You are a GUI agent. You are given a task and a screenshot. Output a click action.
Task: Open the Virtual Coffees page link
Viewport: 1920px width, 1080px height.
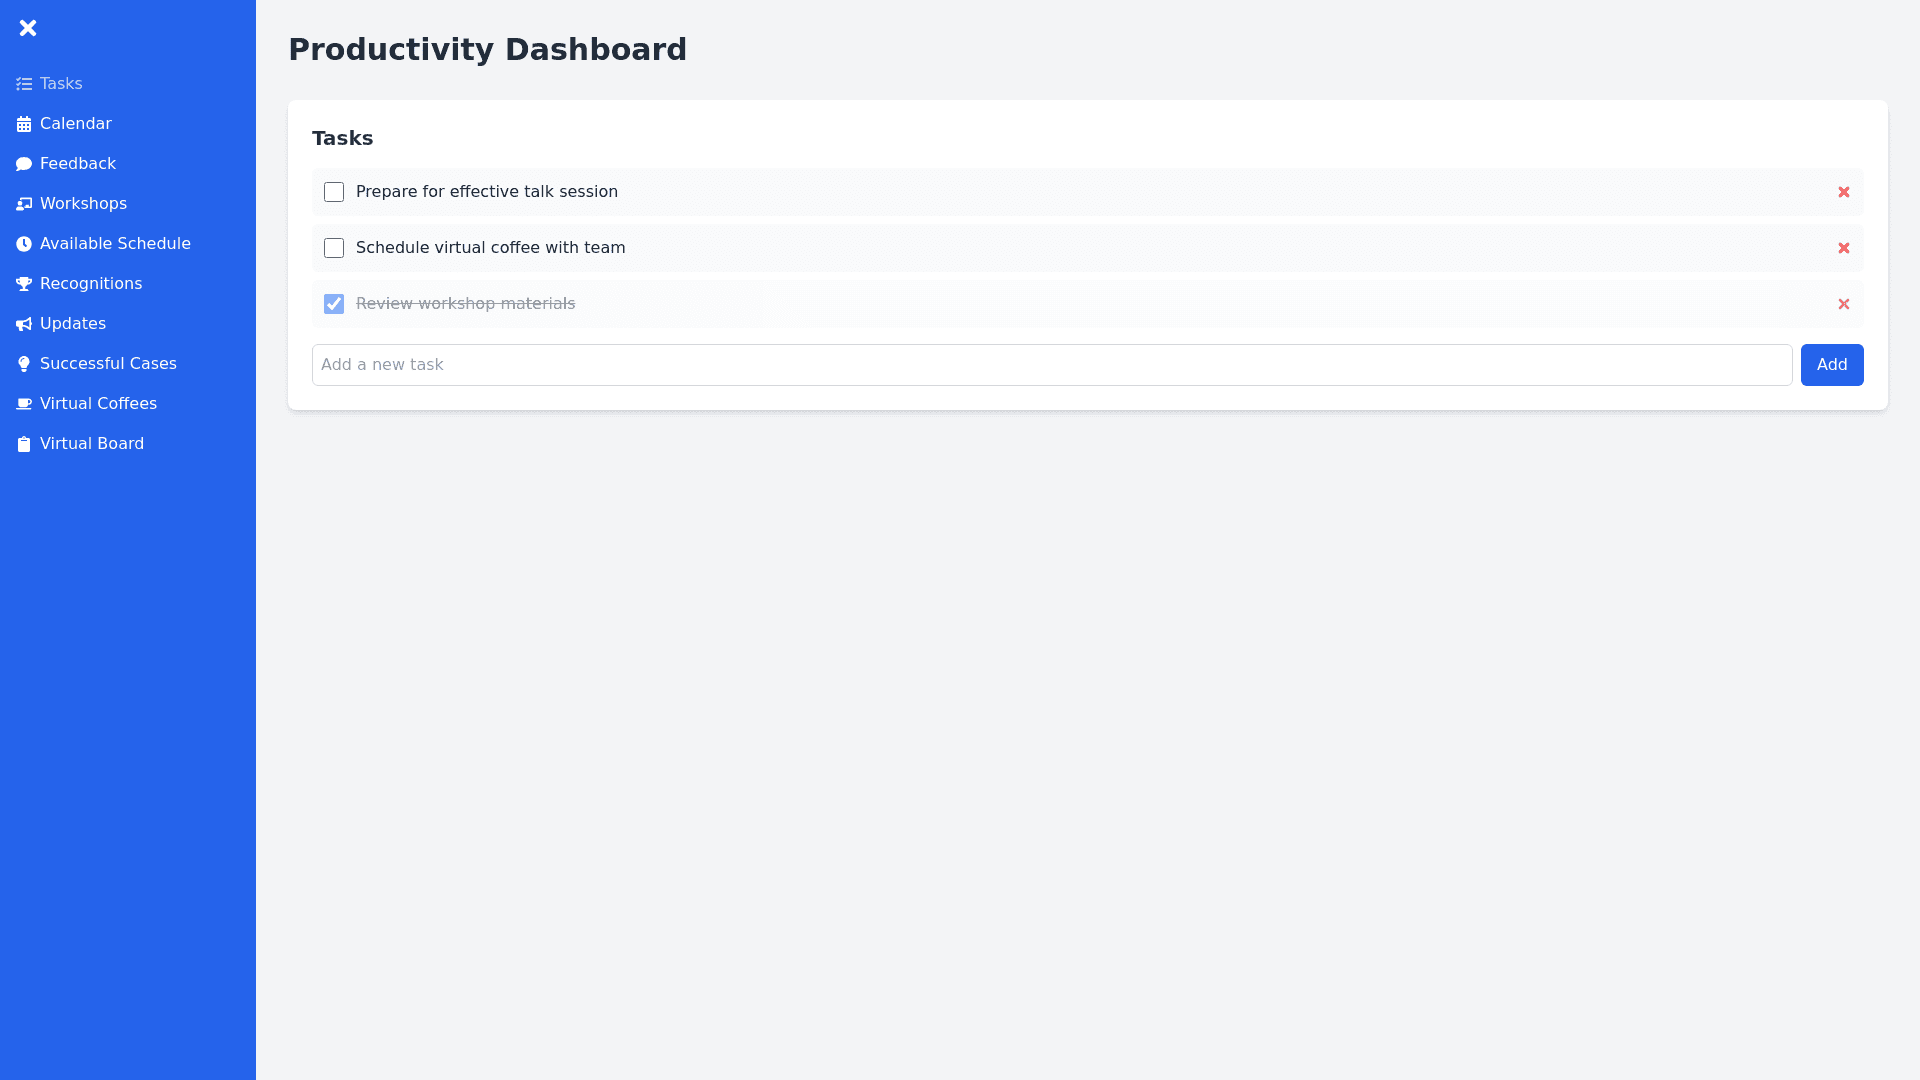(x=98, y=404)
